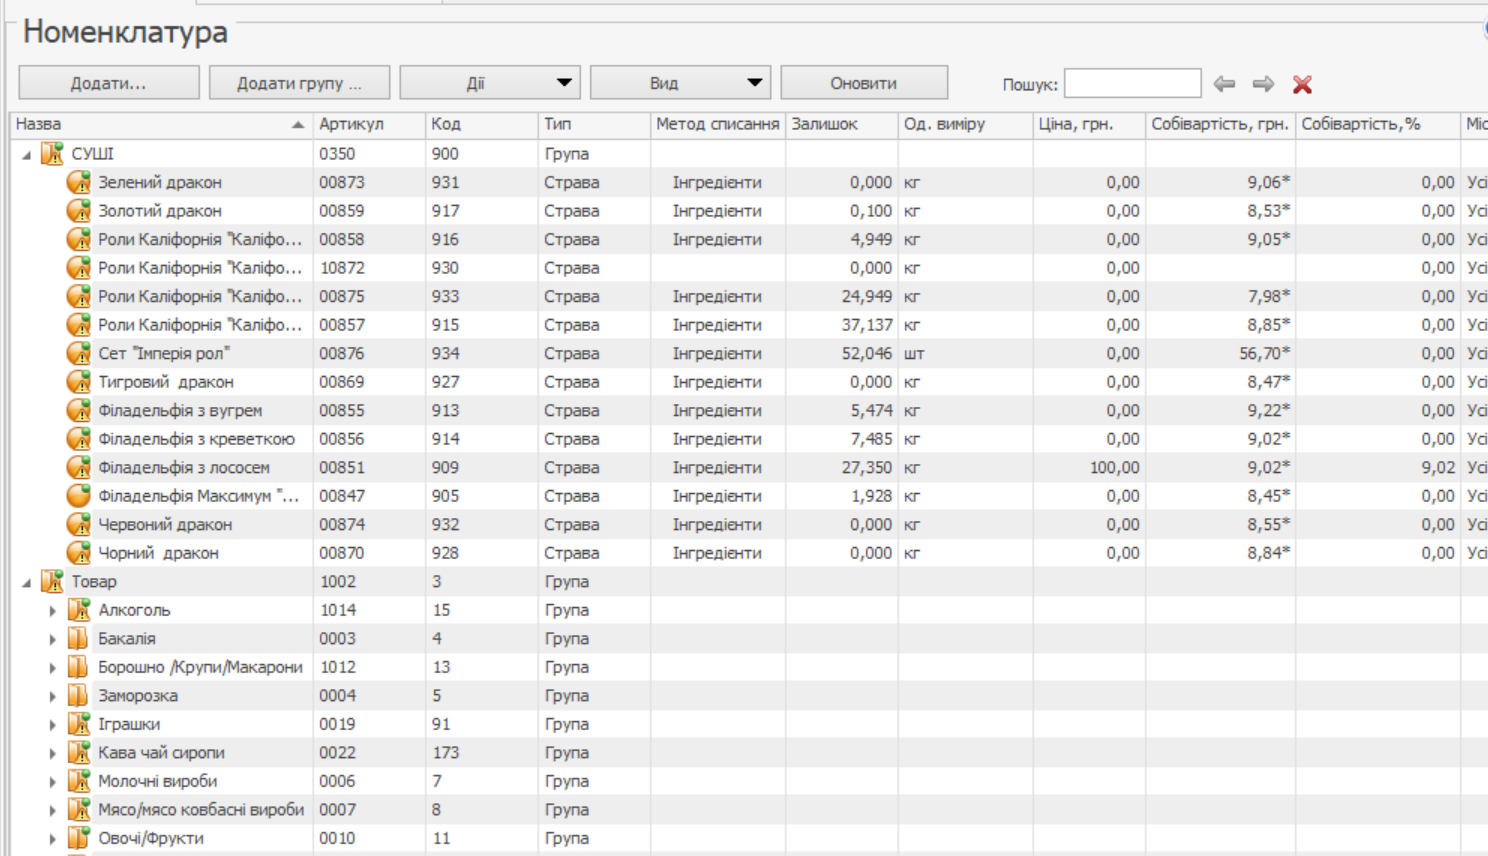The width and height of the screenshot is (1488, 856).
Task: Expand the Мясо/мясо ковбасні вироби group
Action: (53, 809)
